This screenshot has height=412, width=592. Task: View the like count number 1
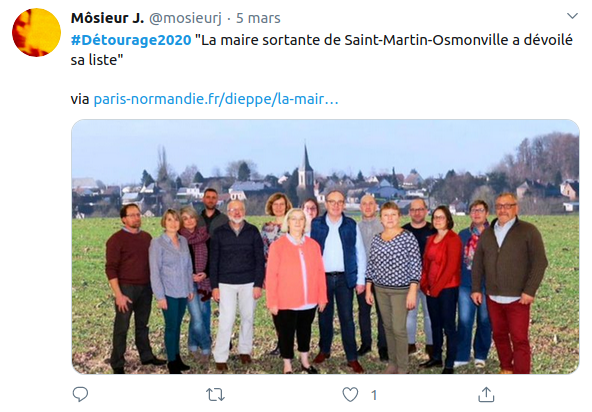pyautogui.click(x=374, y=395)
